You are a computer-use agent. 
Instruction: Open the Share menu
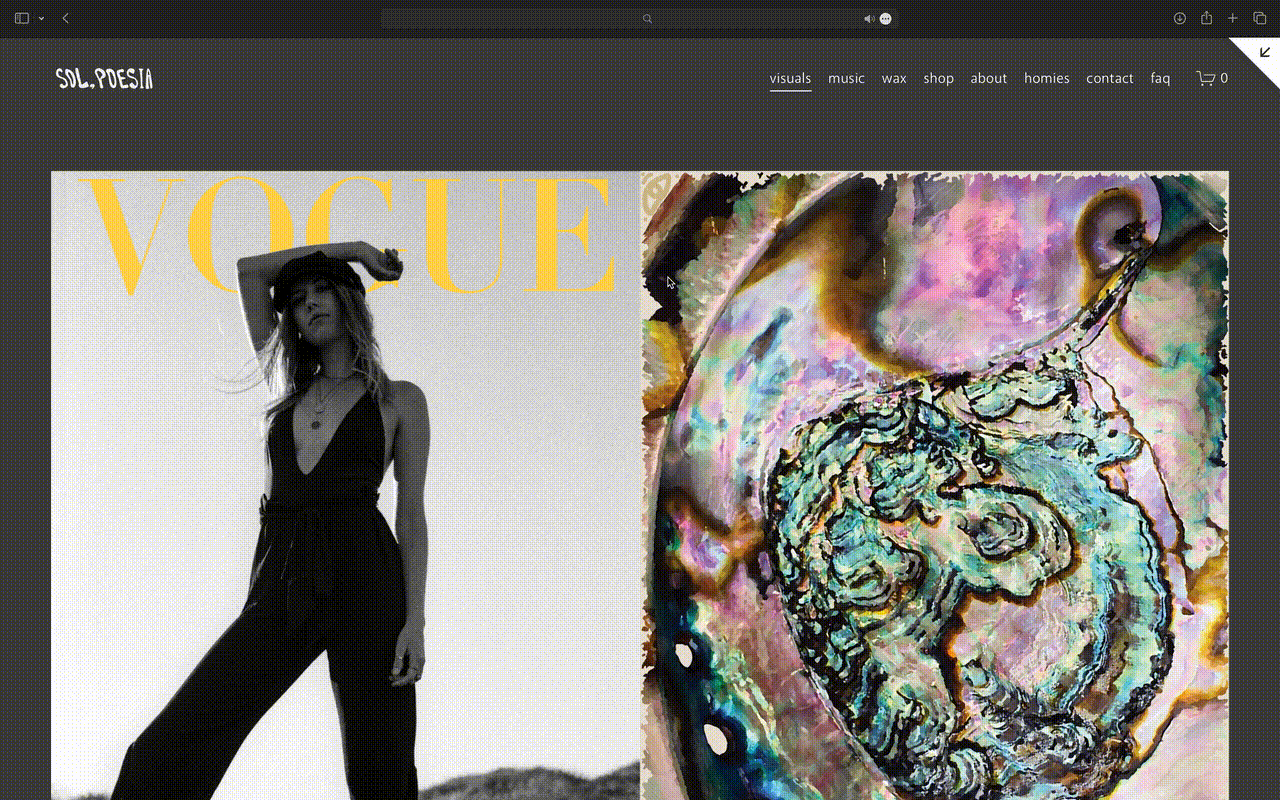pos(1207,18)
